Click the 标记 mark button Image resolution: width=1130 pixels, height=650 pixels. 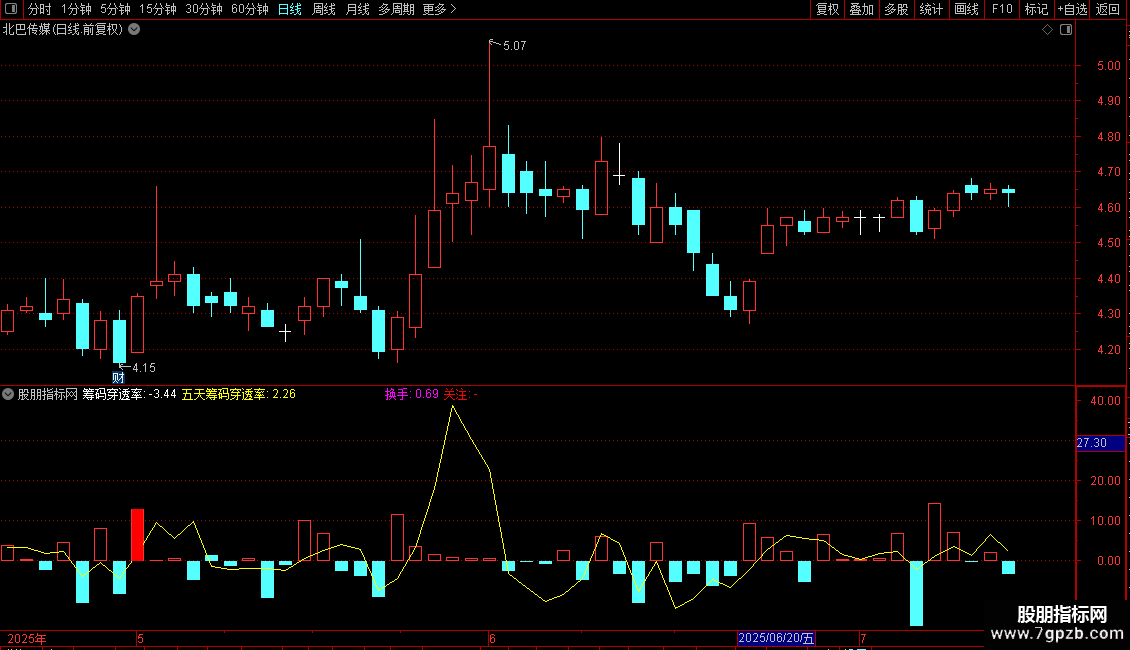pos(1036,9)
